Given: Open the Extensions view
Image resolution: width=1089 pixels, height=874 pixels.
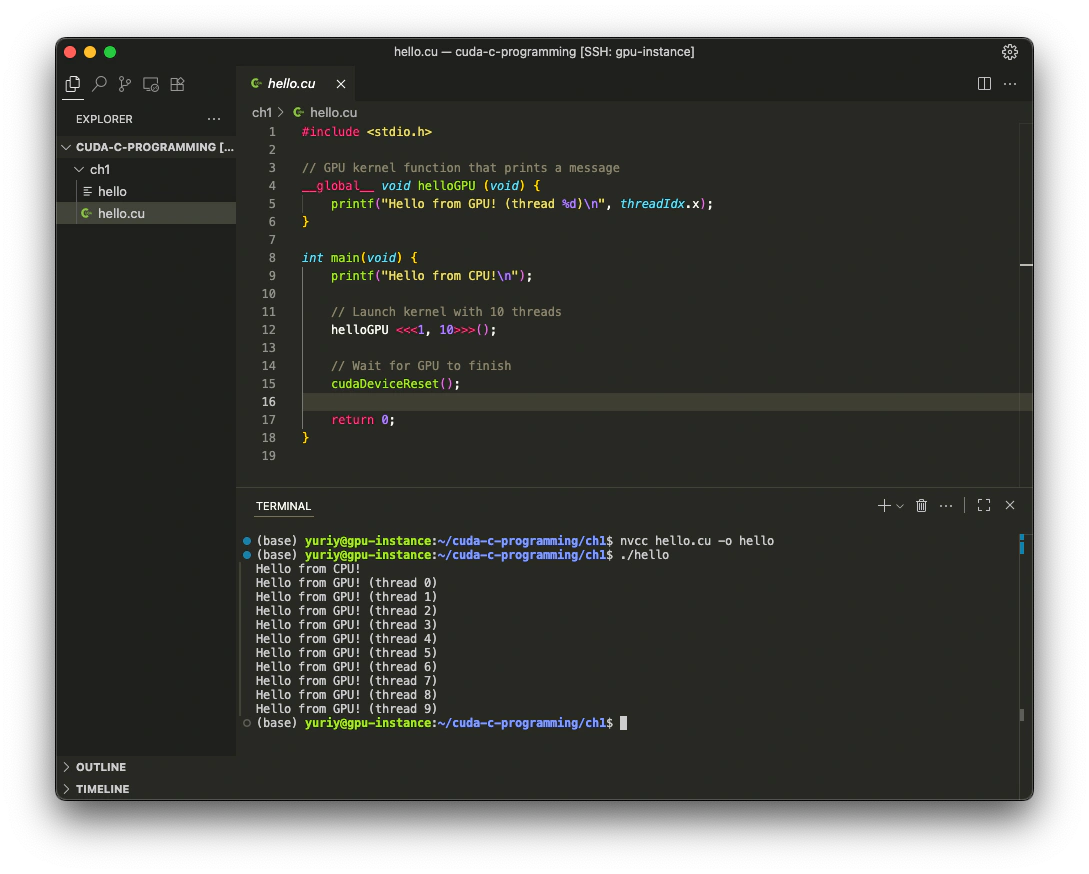Looking at the screenshot, I should click(x=177, y=84).
